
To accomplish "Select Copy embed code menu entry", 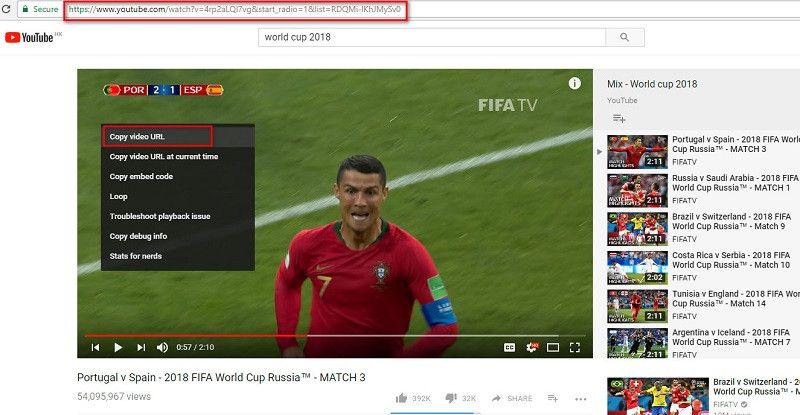I will tap(178, 177).
